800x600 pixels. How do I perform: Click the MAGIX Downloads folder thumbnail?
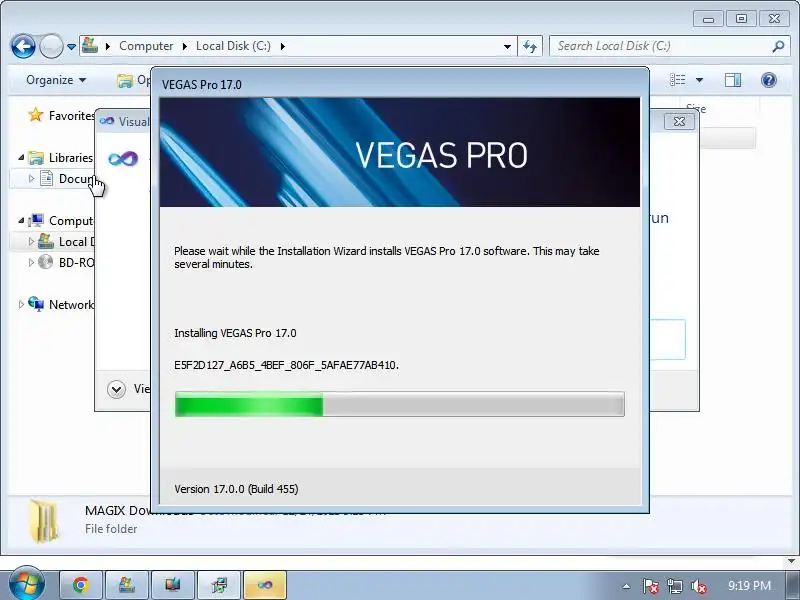tap(44, 521)
